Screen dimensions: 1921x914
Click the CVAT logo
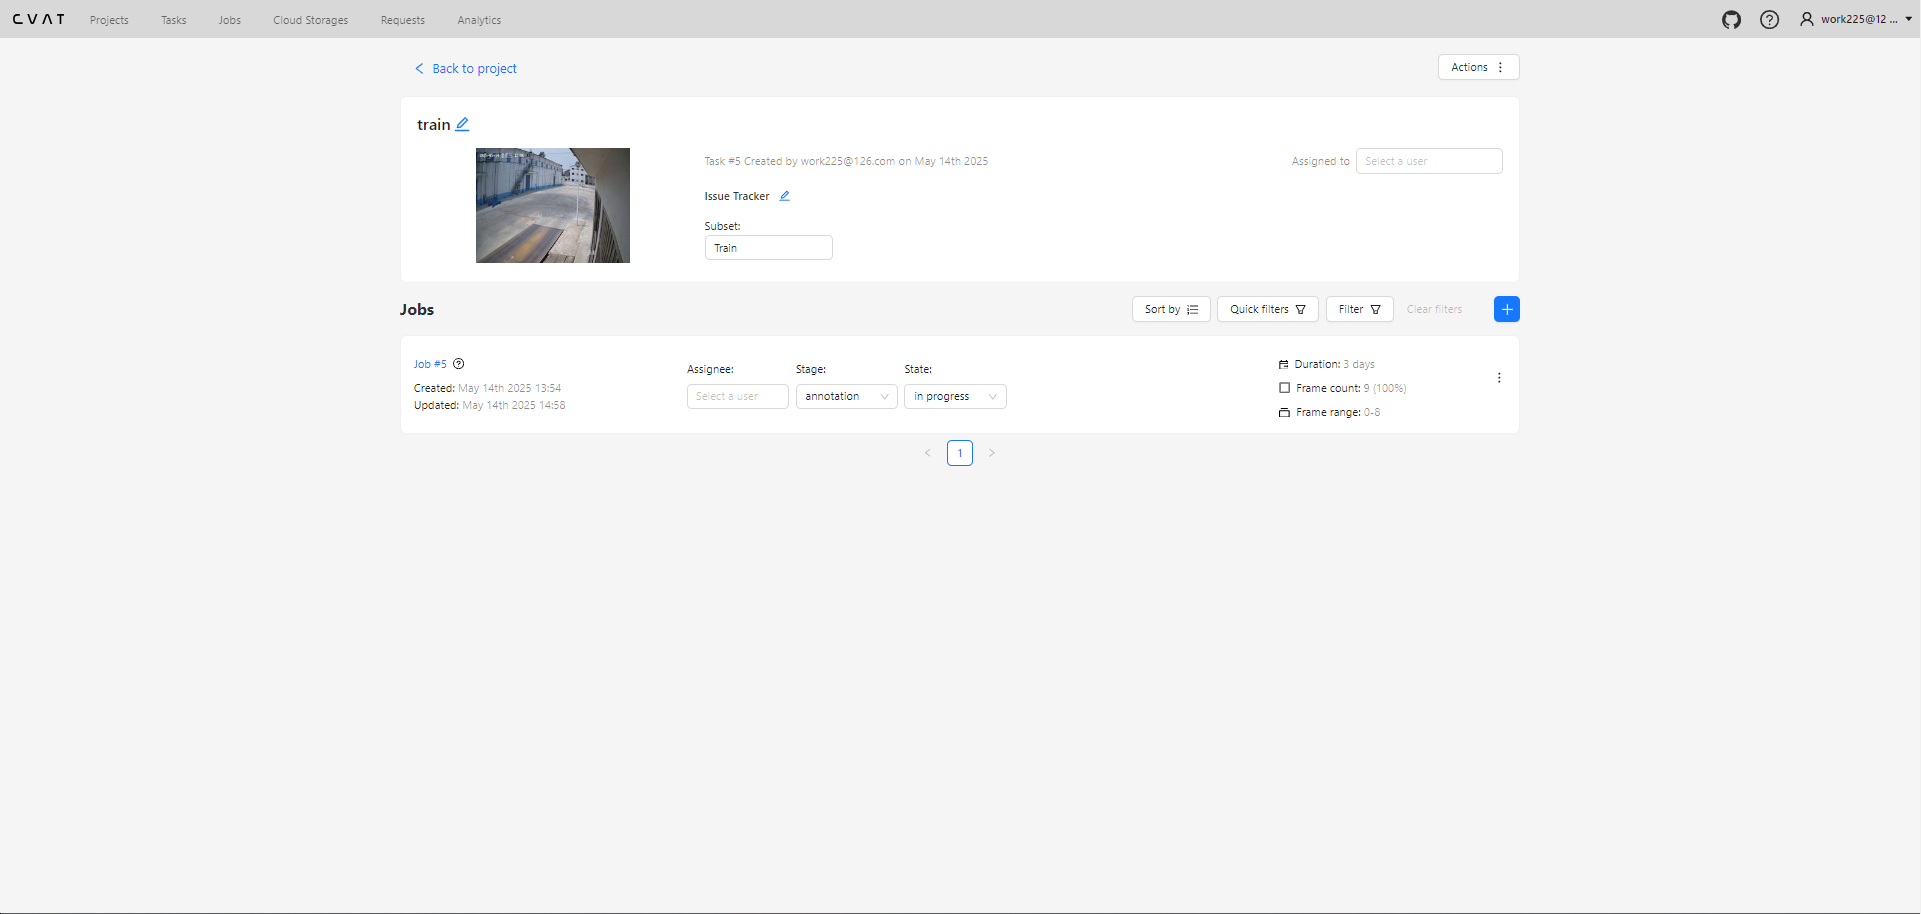pyautogui.click(x=39, y=19)
